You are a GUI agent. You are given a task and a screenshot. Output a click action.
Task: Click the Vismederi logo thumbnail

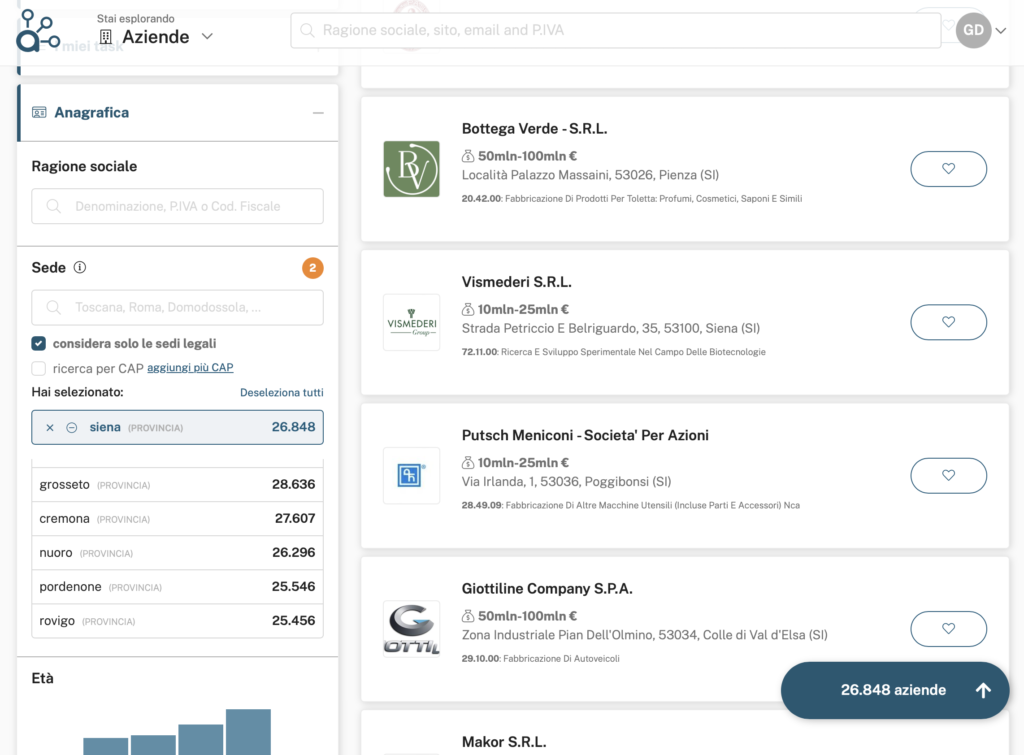pos(411,323)
